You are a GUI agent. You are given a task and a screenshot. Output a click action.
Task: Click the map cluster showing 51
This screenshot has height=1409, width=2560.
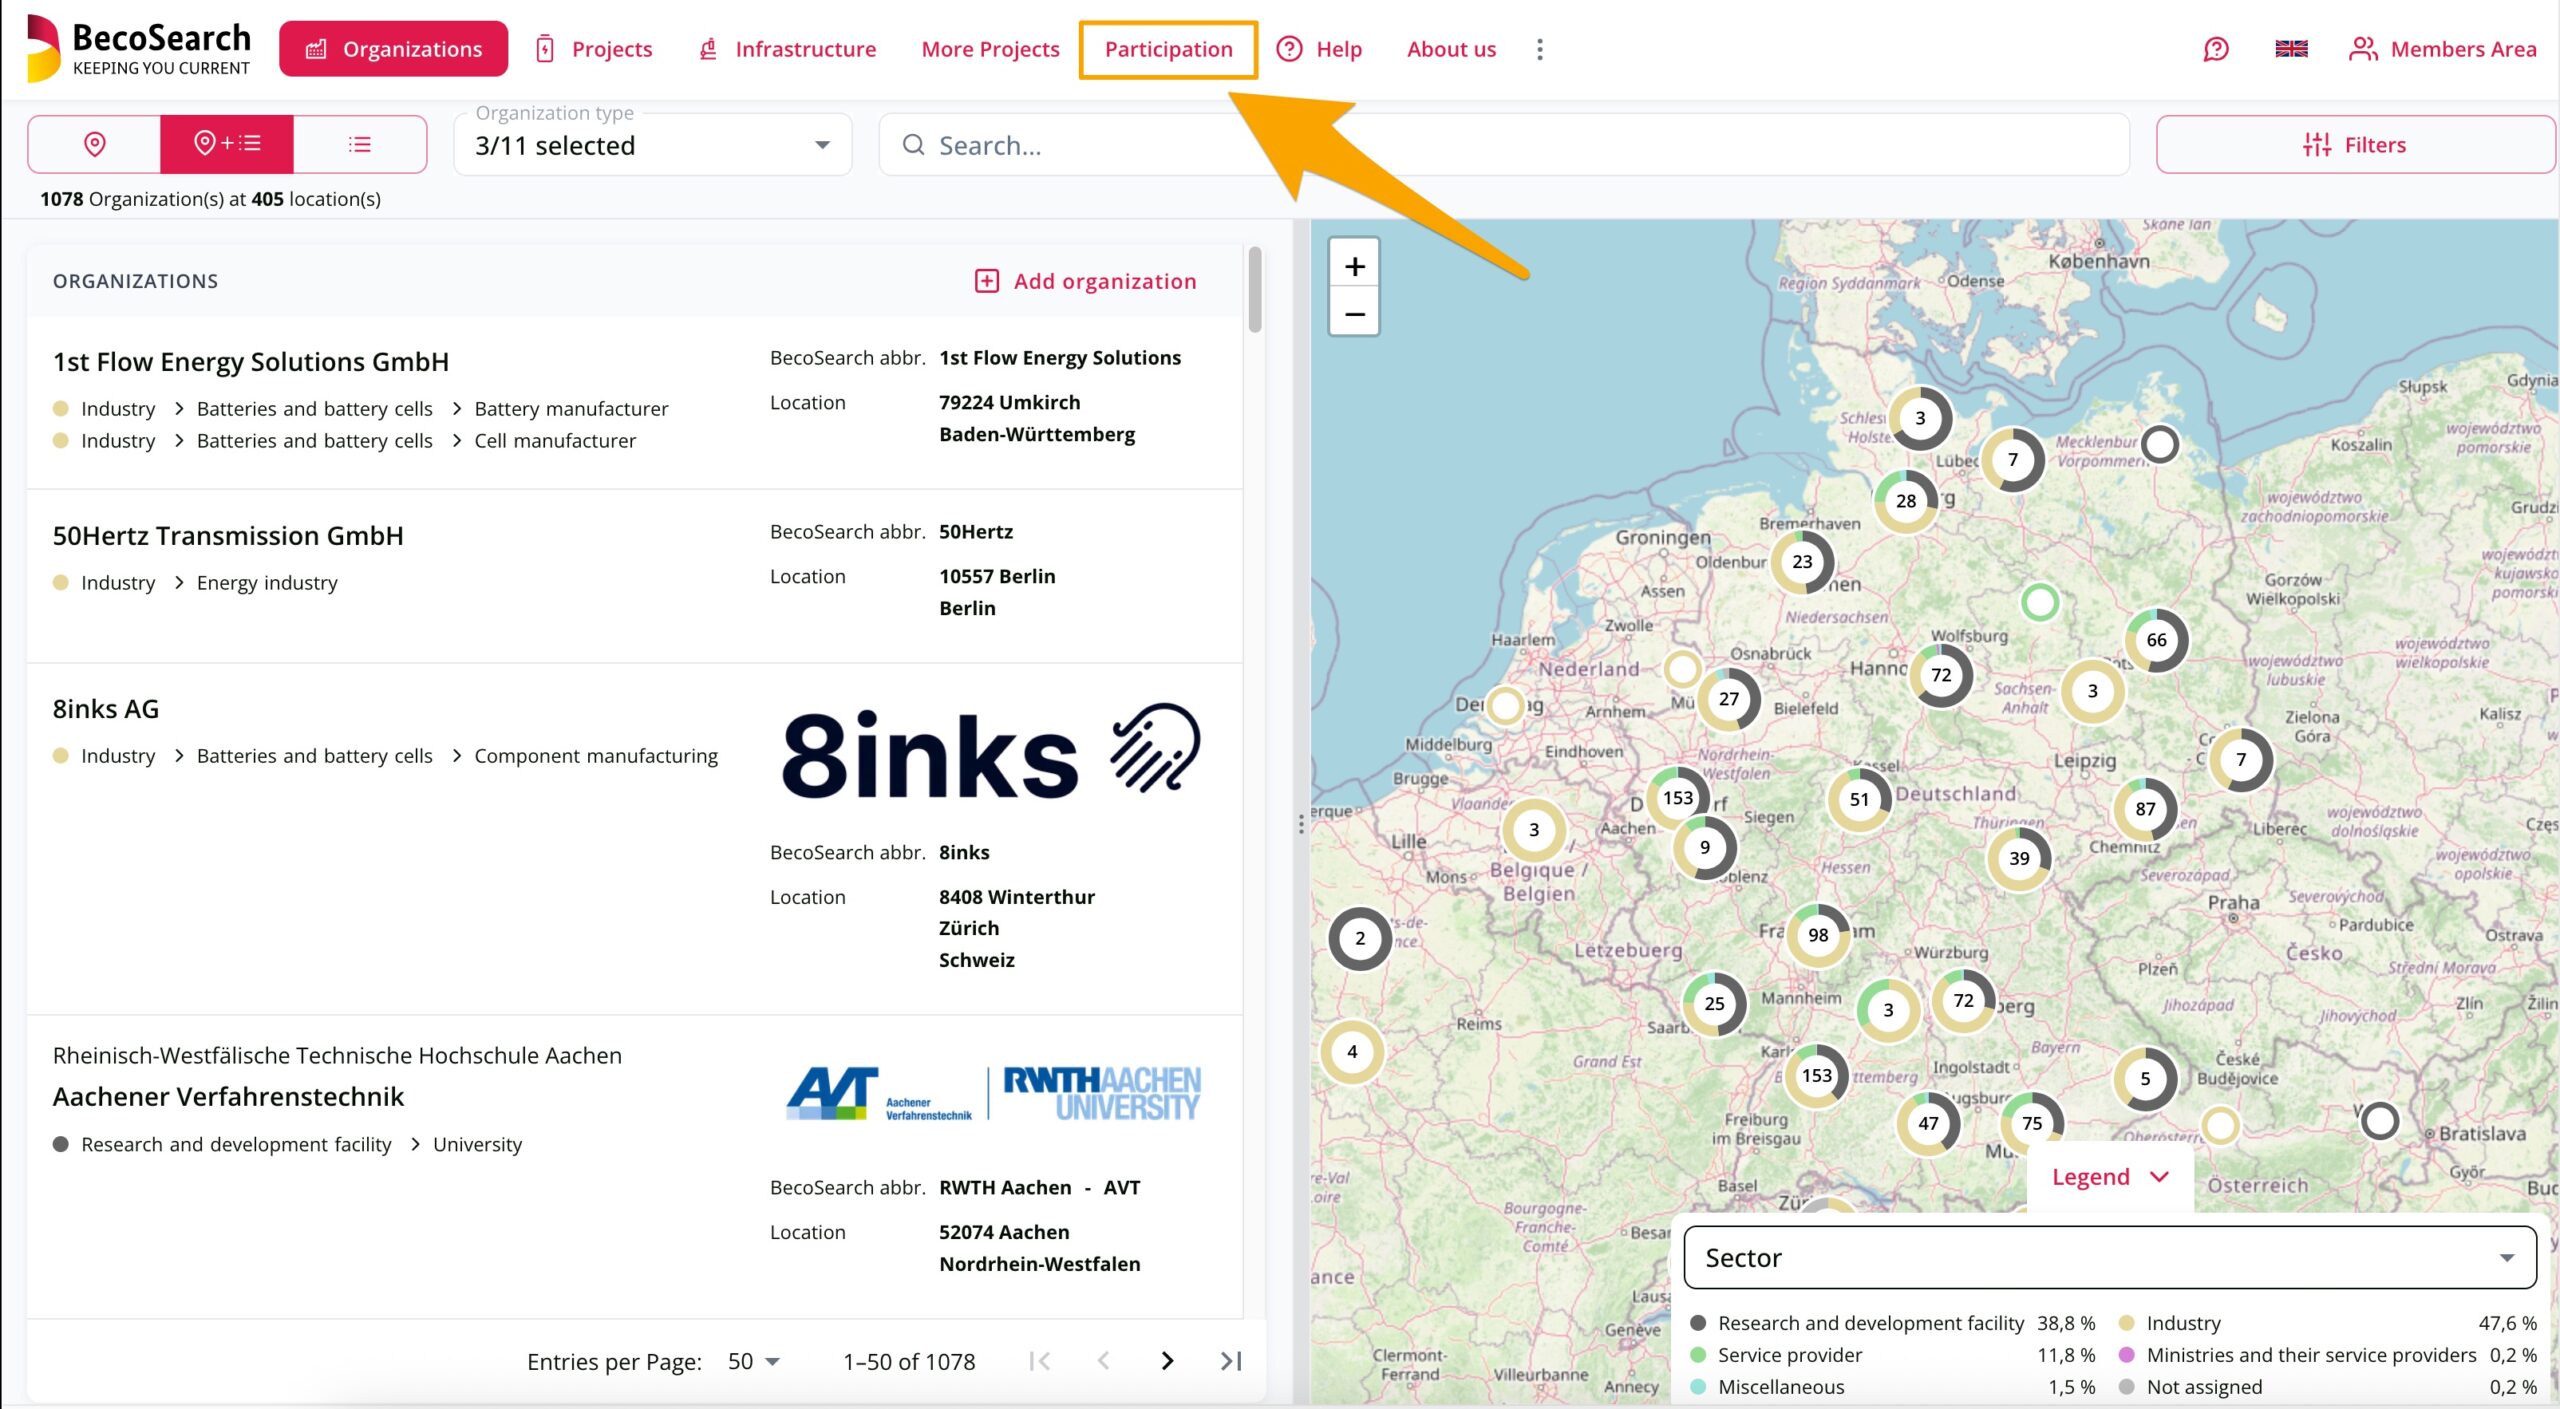coord(1858,799)
